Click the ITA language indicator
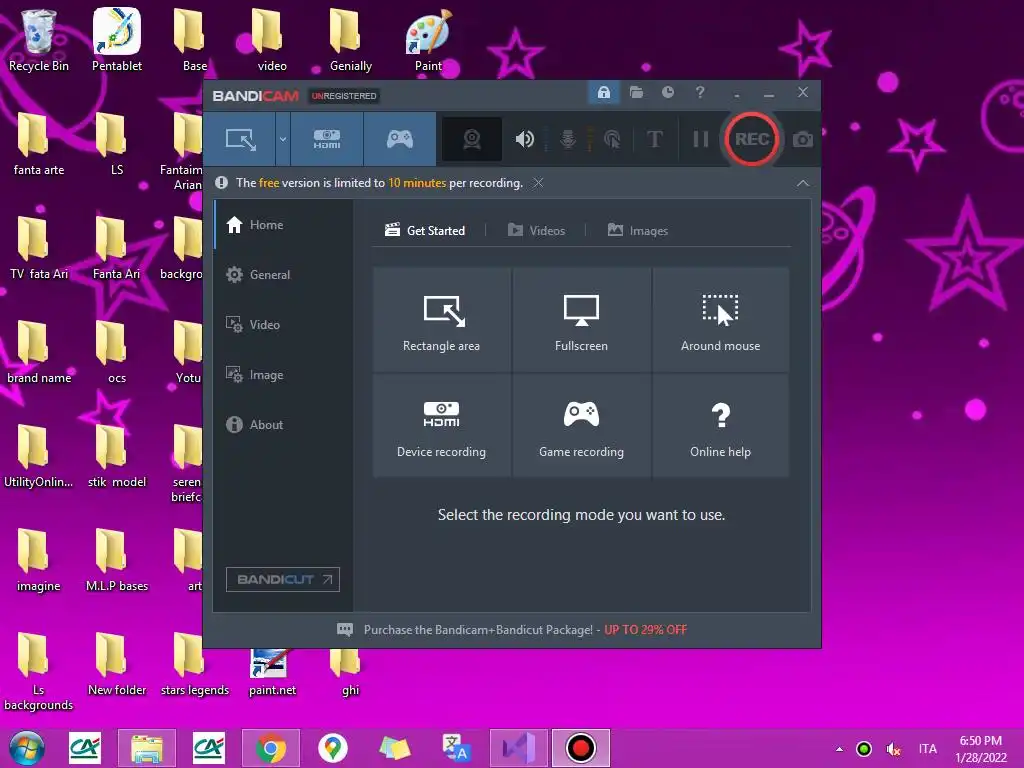This screenshot has height=768, width=1024. [927, 749]
